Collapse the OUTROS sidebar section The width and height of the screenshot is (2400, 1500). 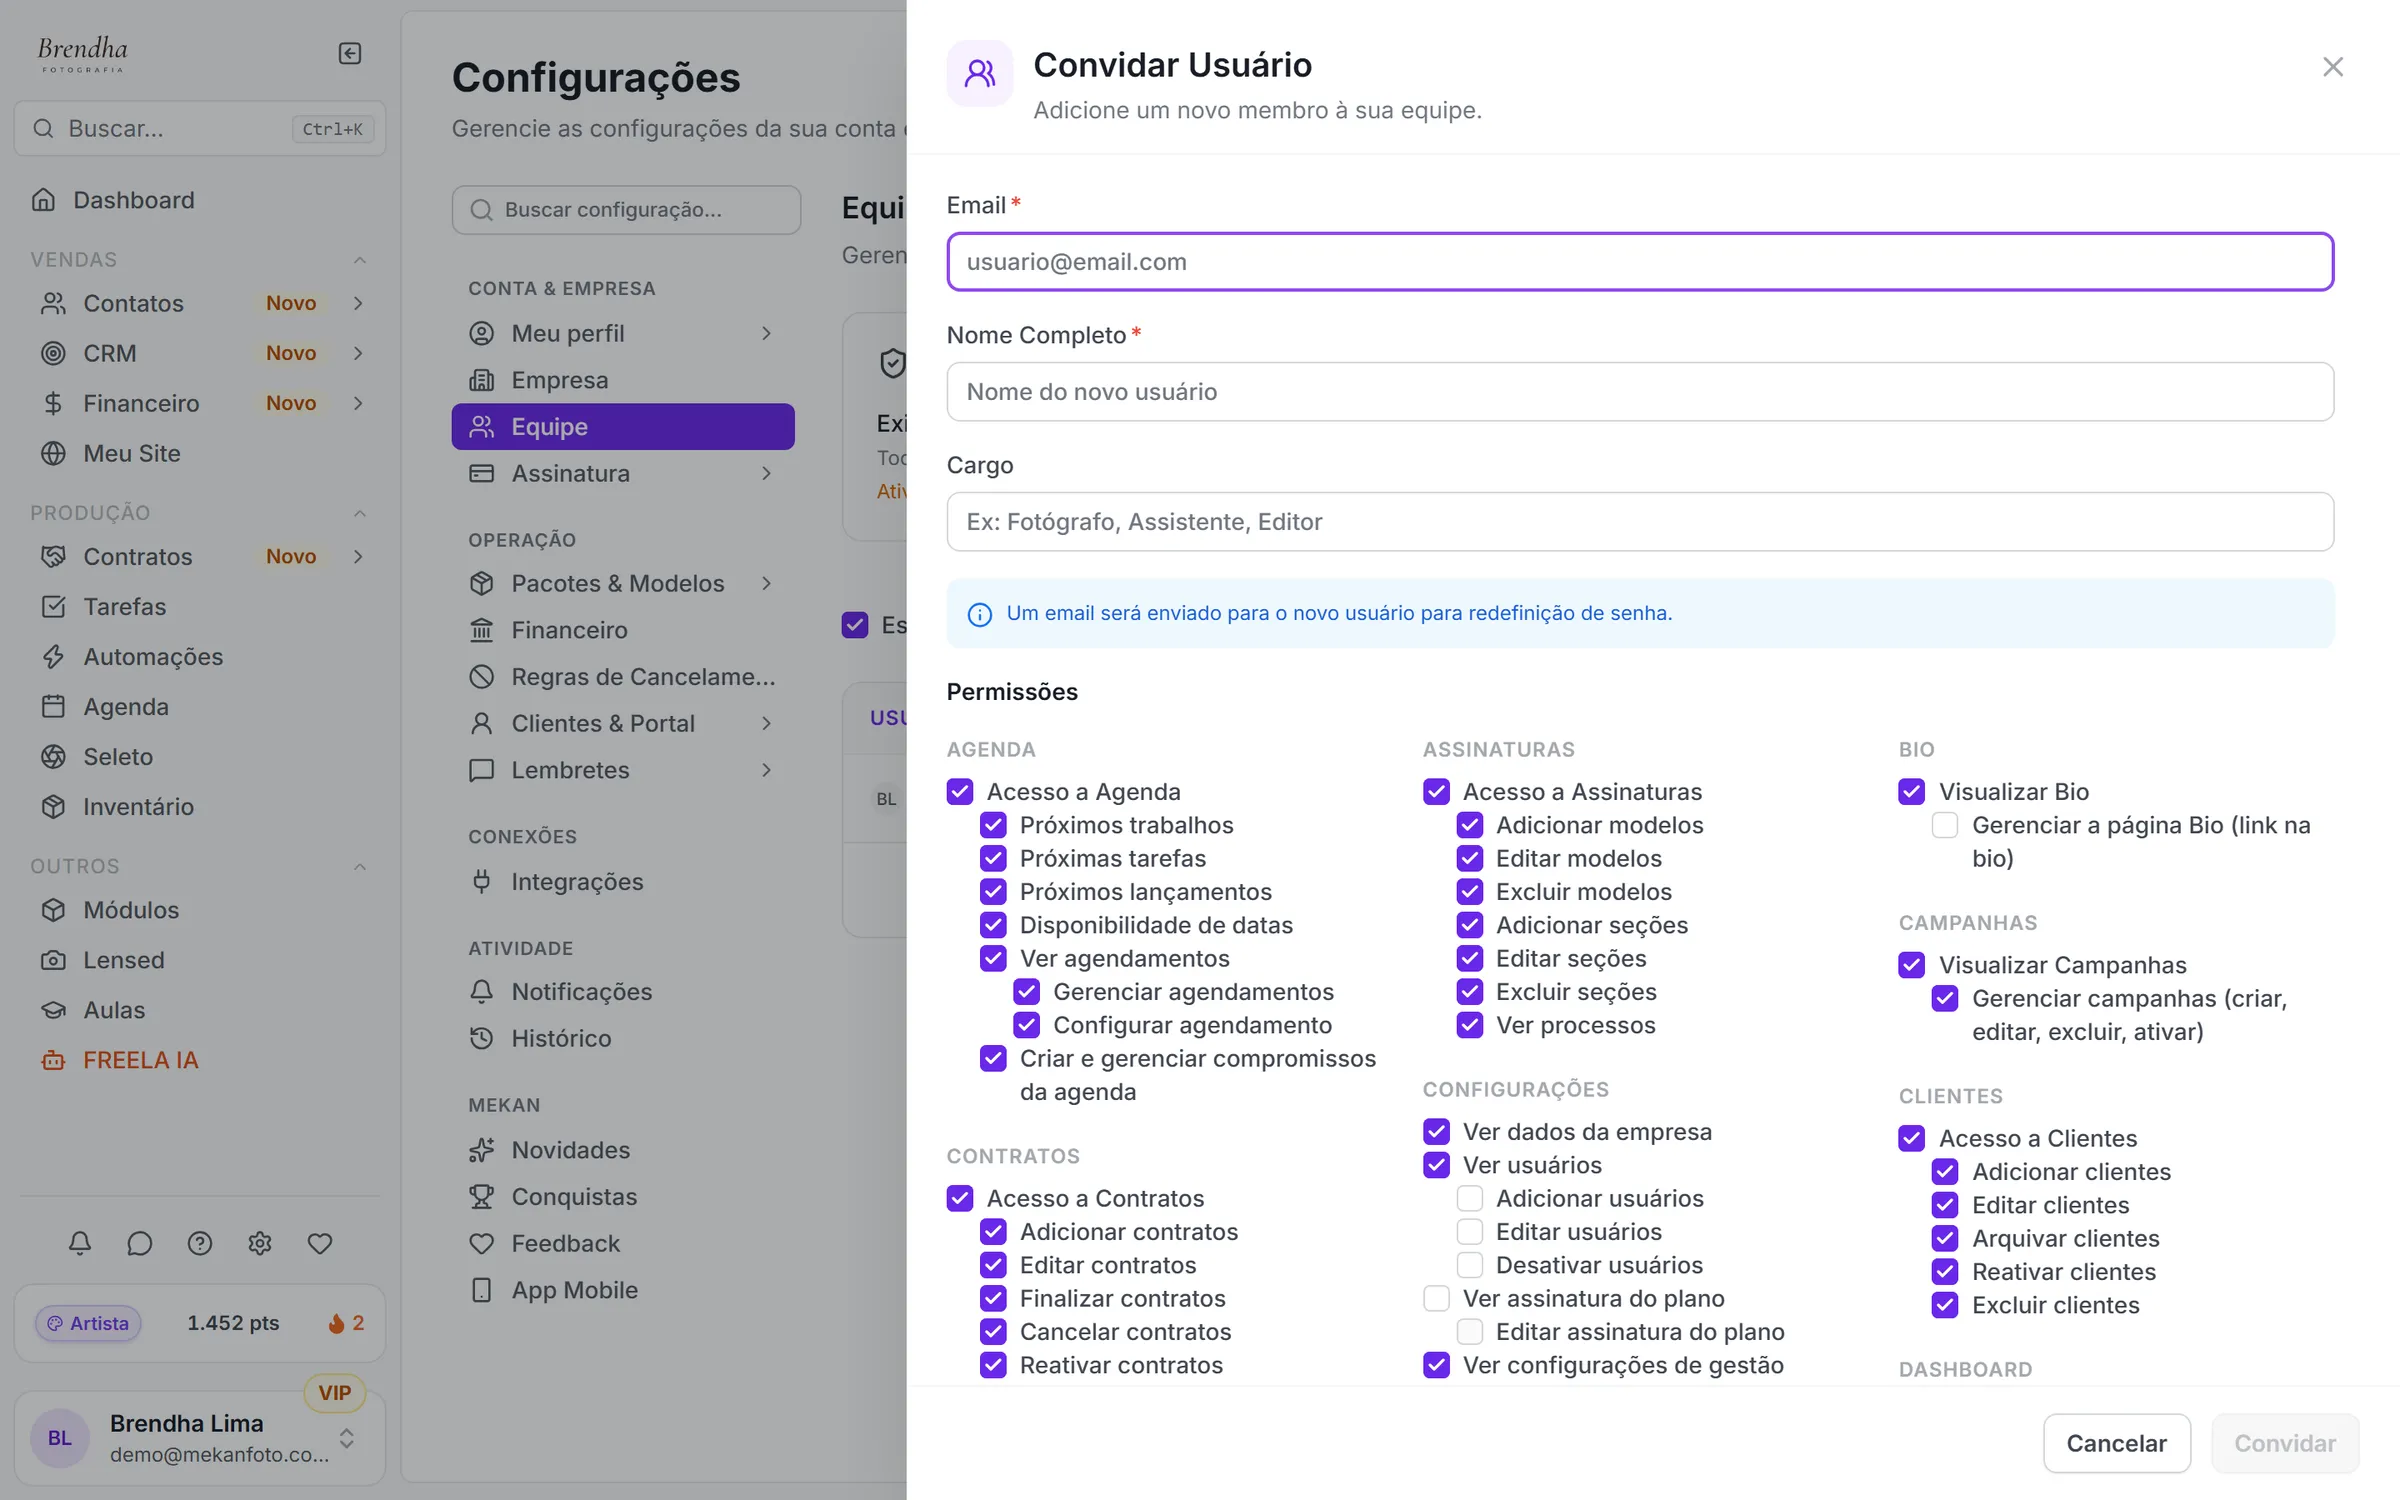tap(360, 866)
